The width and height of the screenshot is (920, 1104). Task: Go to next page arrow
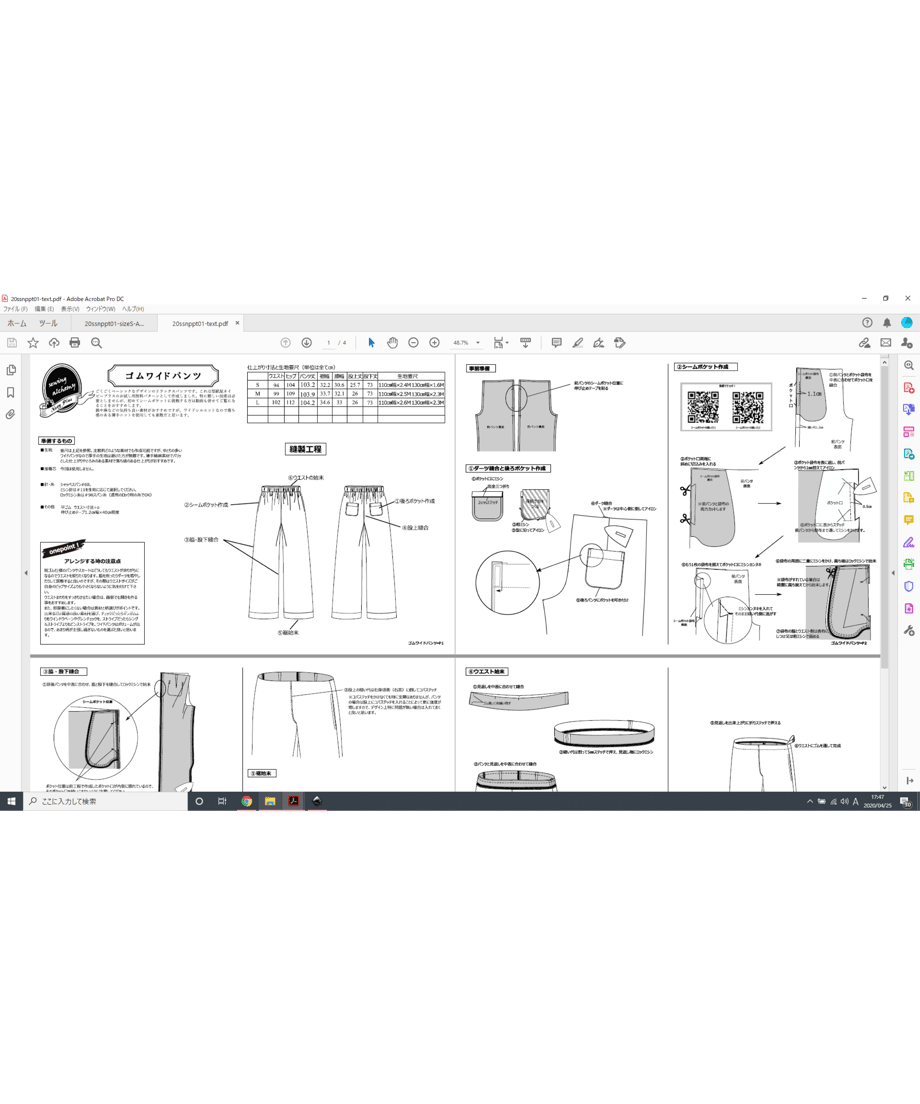coord(307,343)
